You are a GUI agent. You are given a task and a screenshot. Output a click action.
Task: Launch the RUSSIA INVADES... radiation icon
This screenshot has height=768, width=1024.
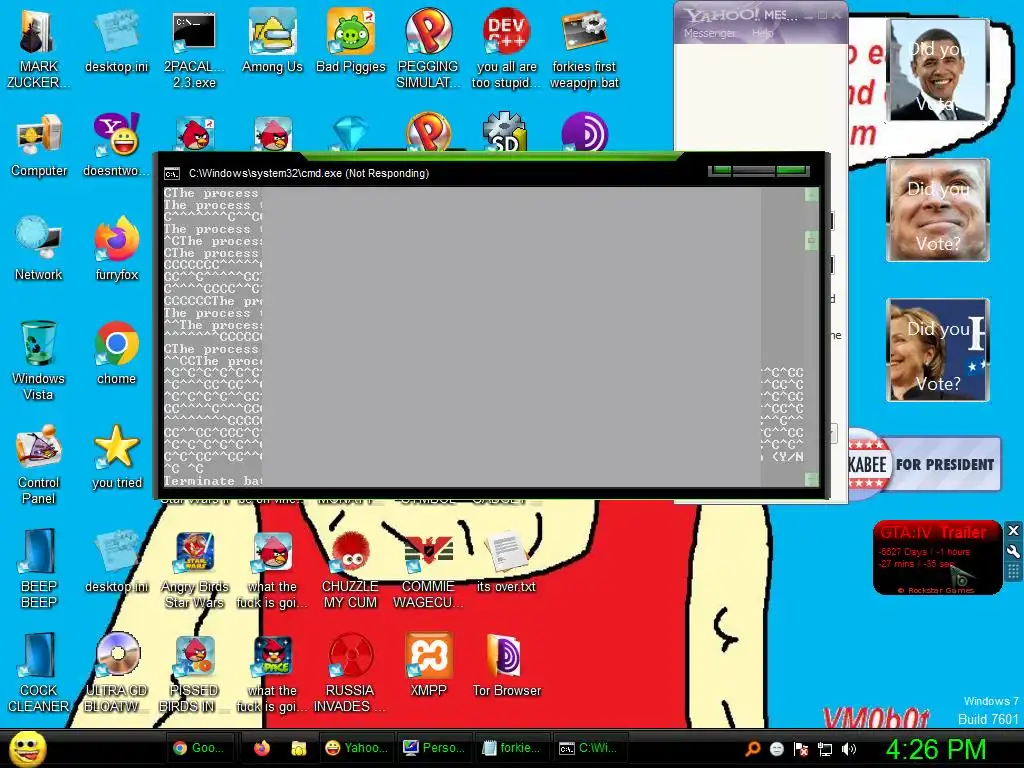pos(350,673)
